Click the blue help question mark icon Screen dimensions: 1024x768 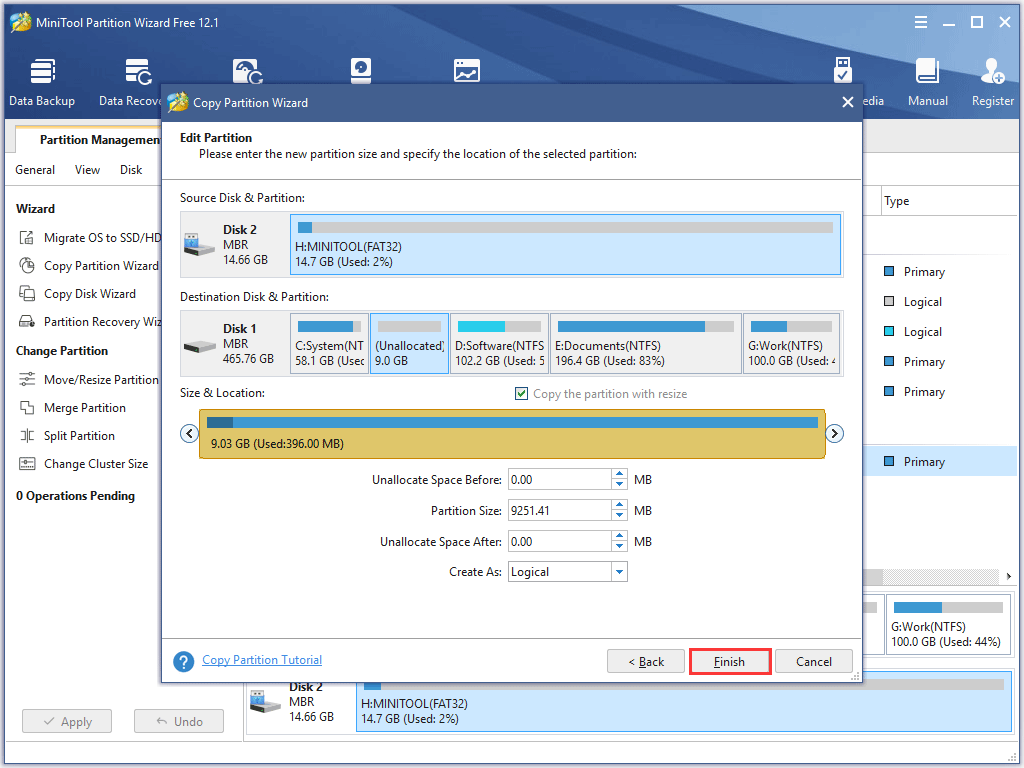click(x=184, y=661)
